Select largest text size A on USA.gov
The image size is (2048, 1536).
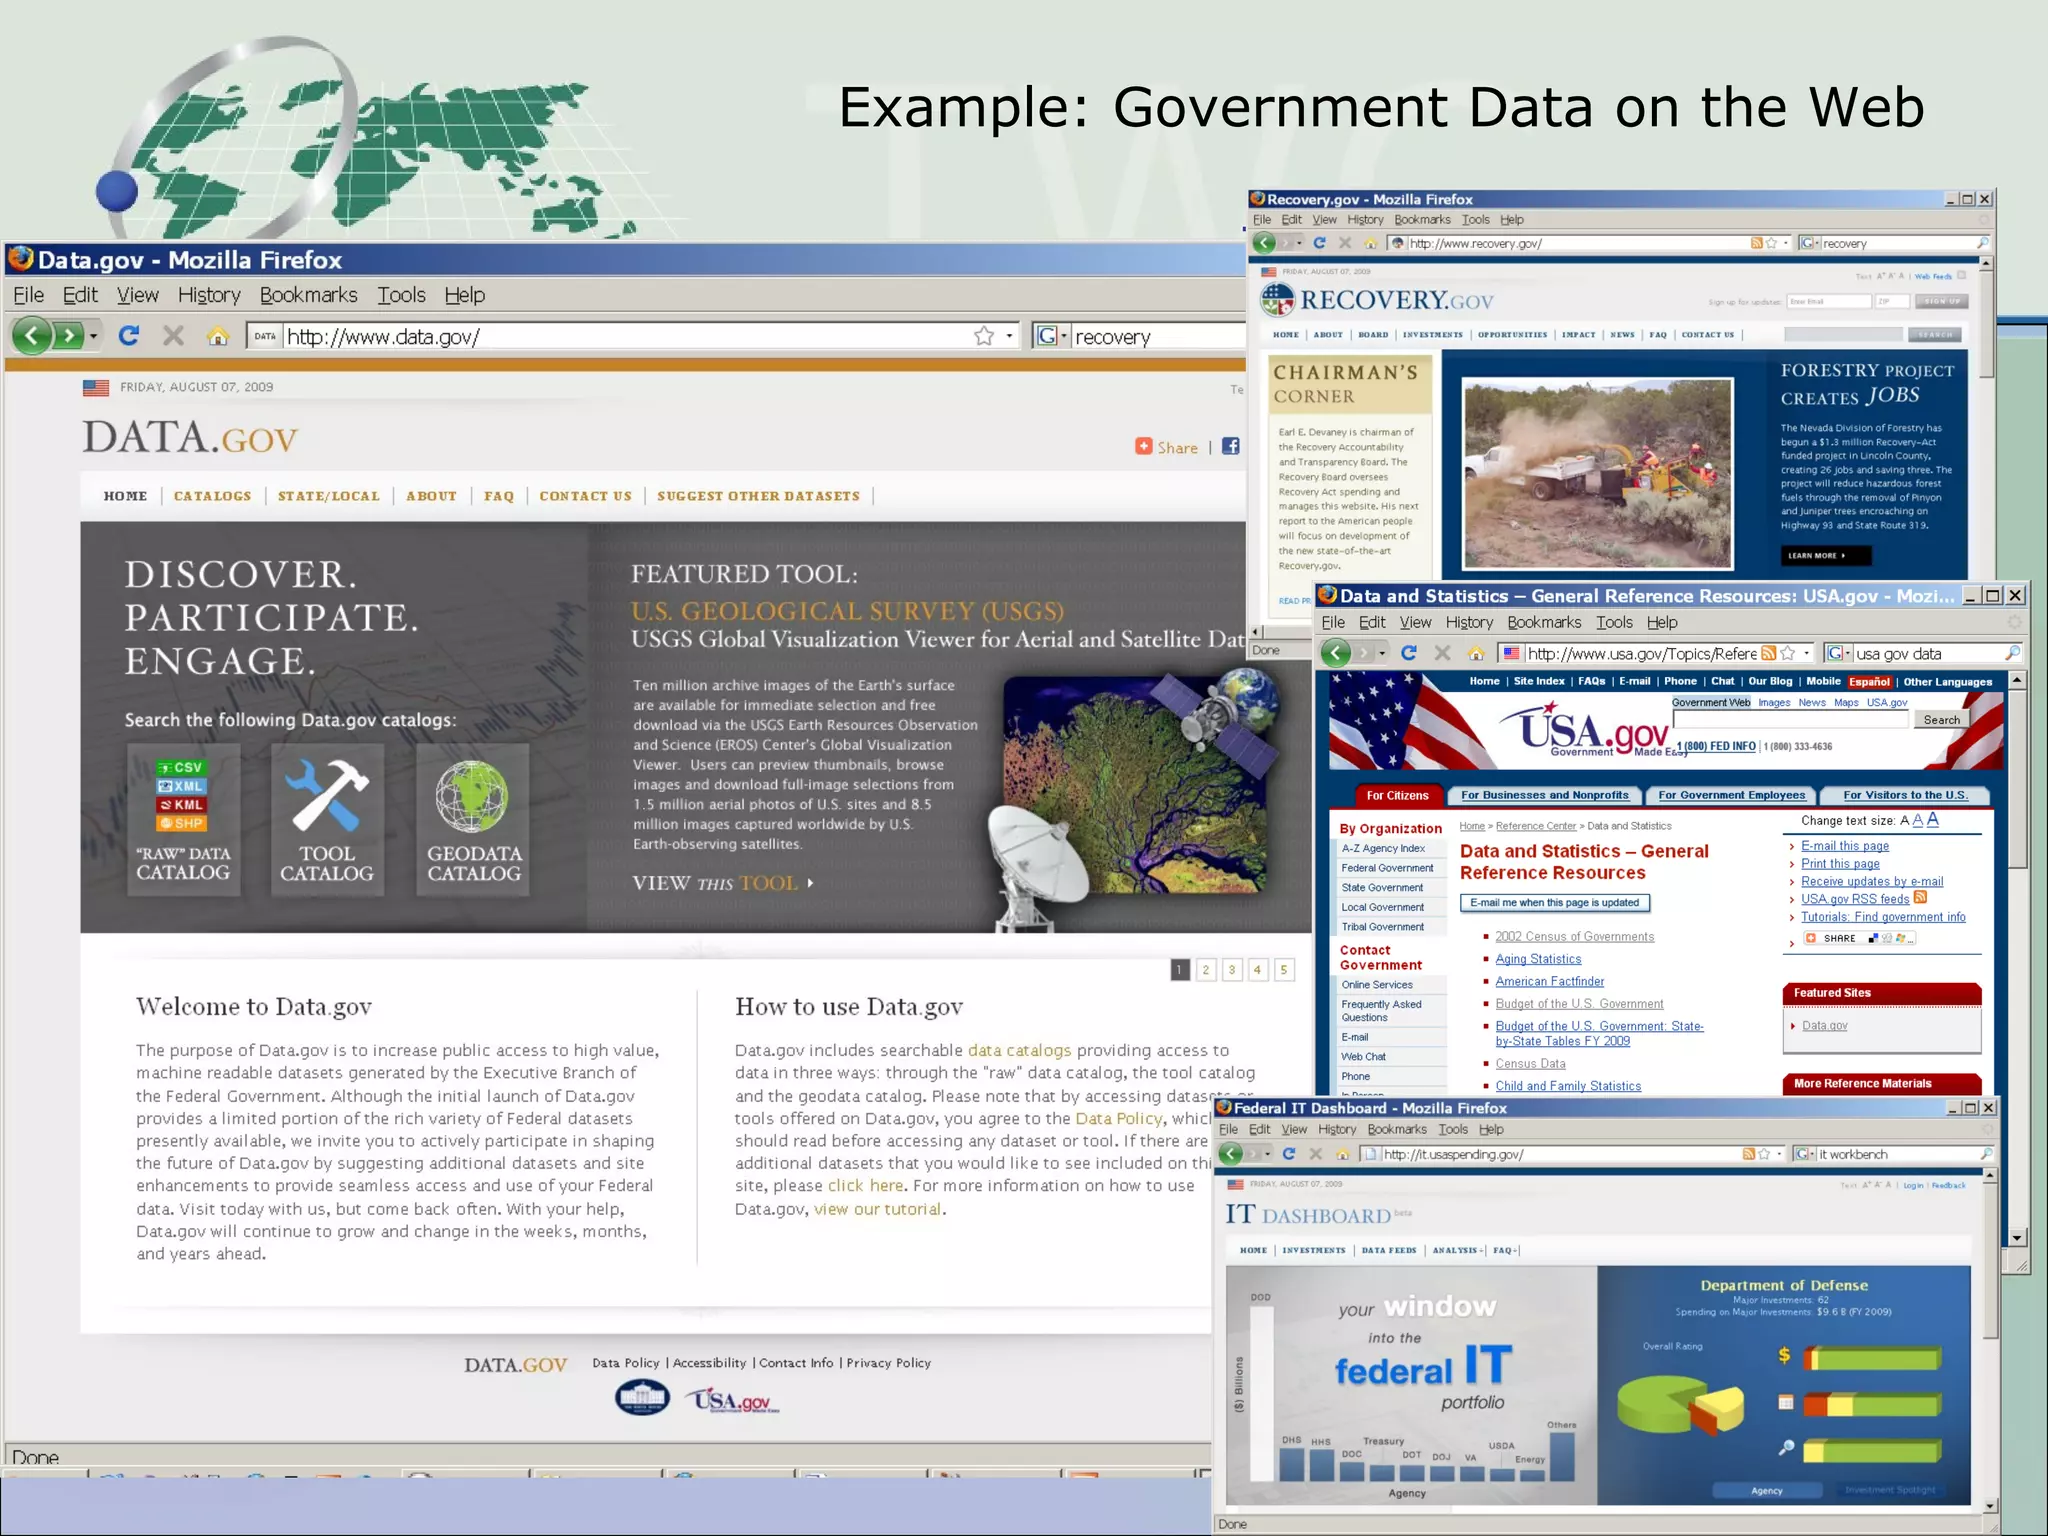click(1933, 820)
